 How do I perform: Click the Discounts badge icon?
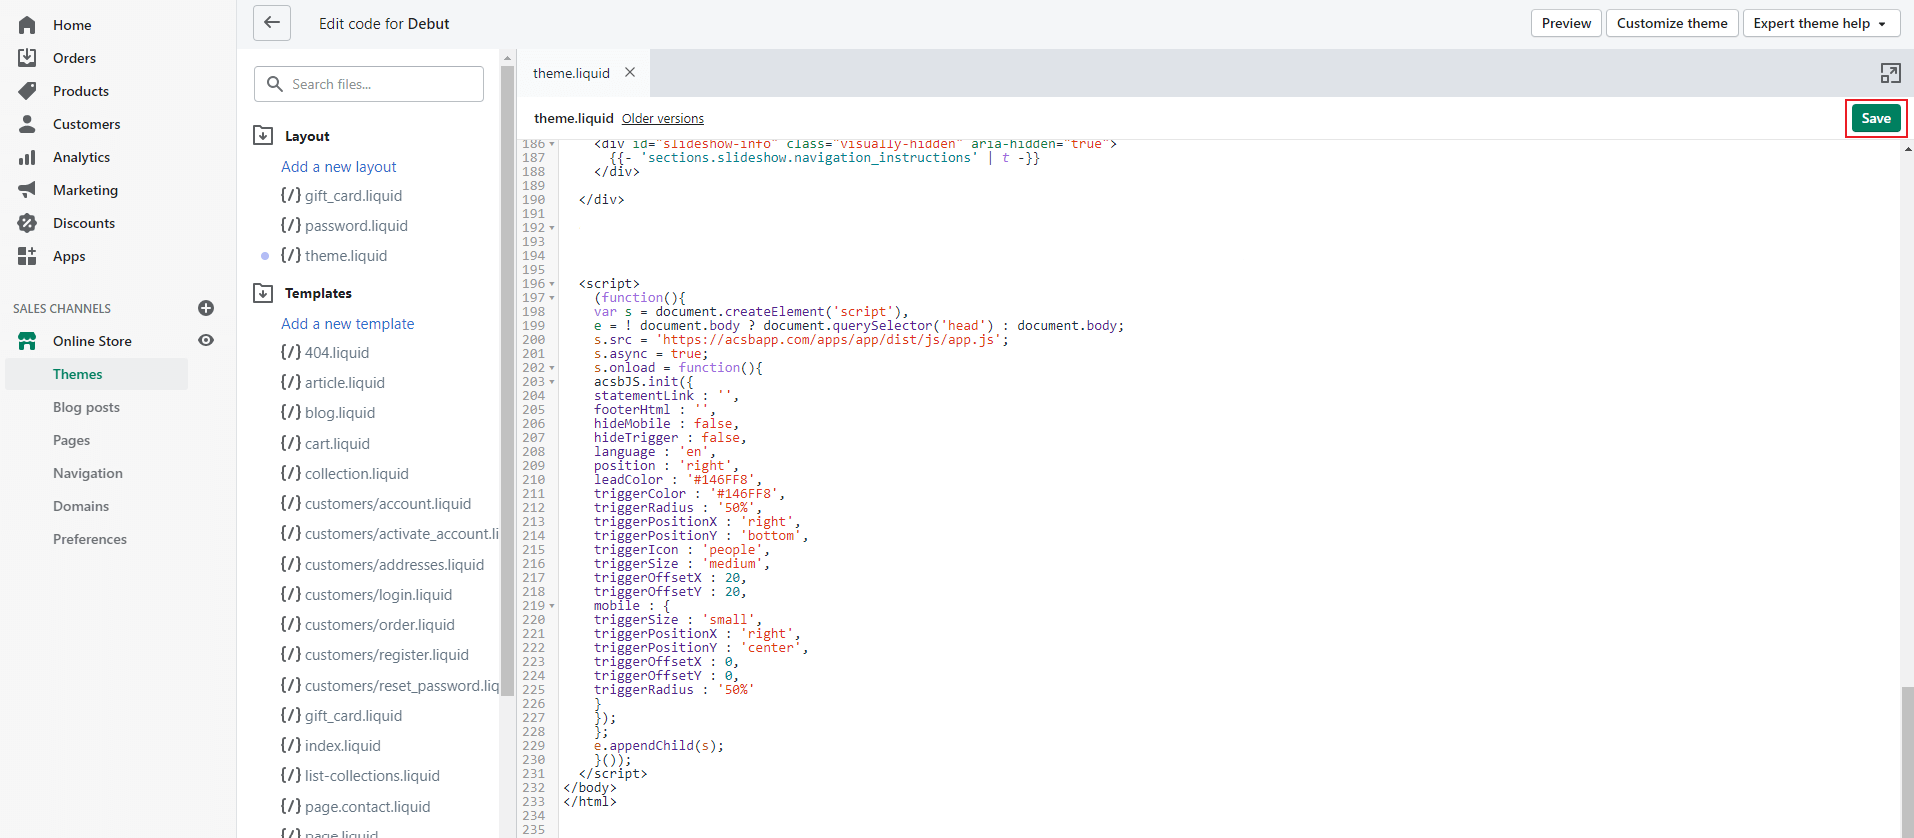coord(27,223)
